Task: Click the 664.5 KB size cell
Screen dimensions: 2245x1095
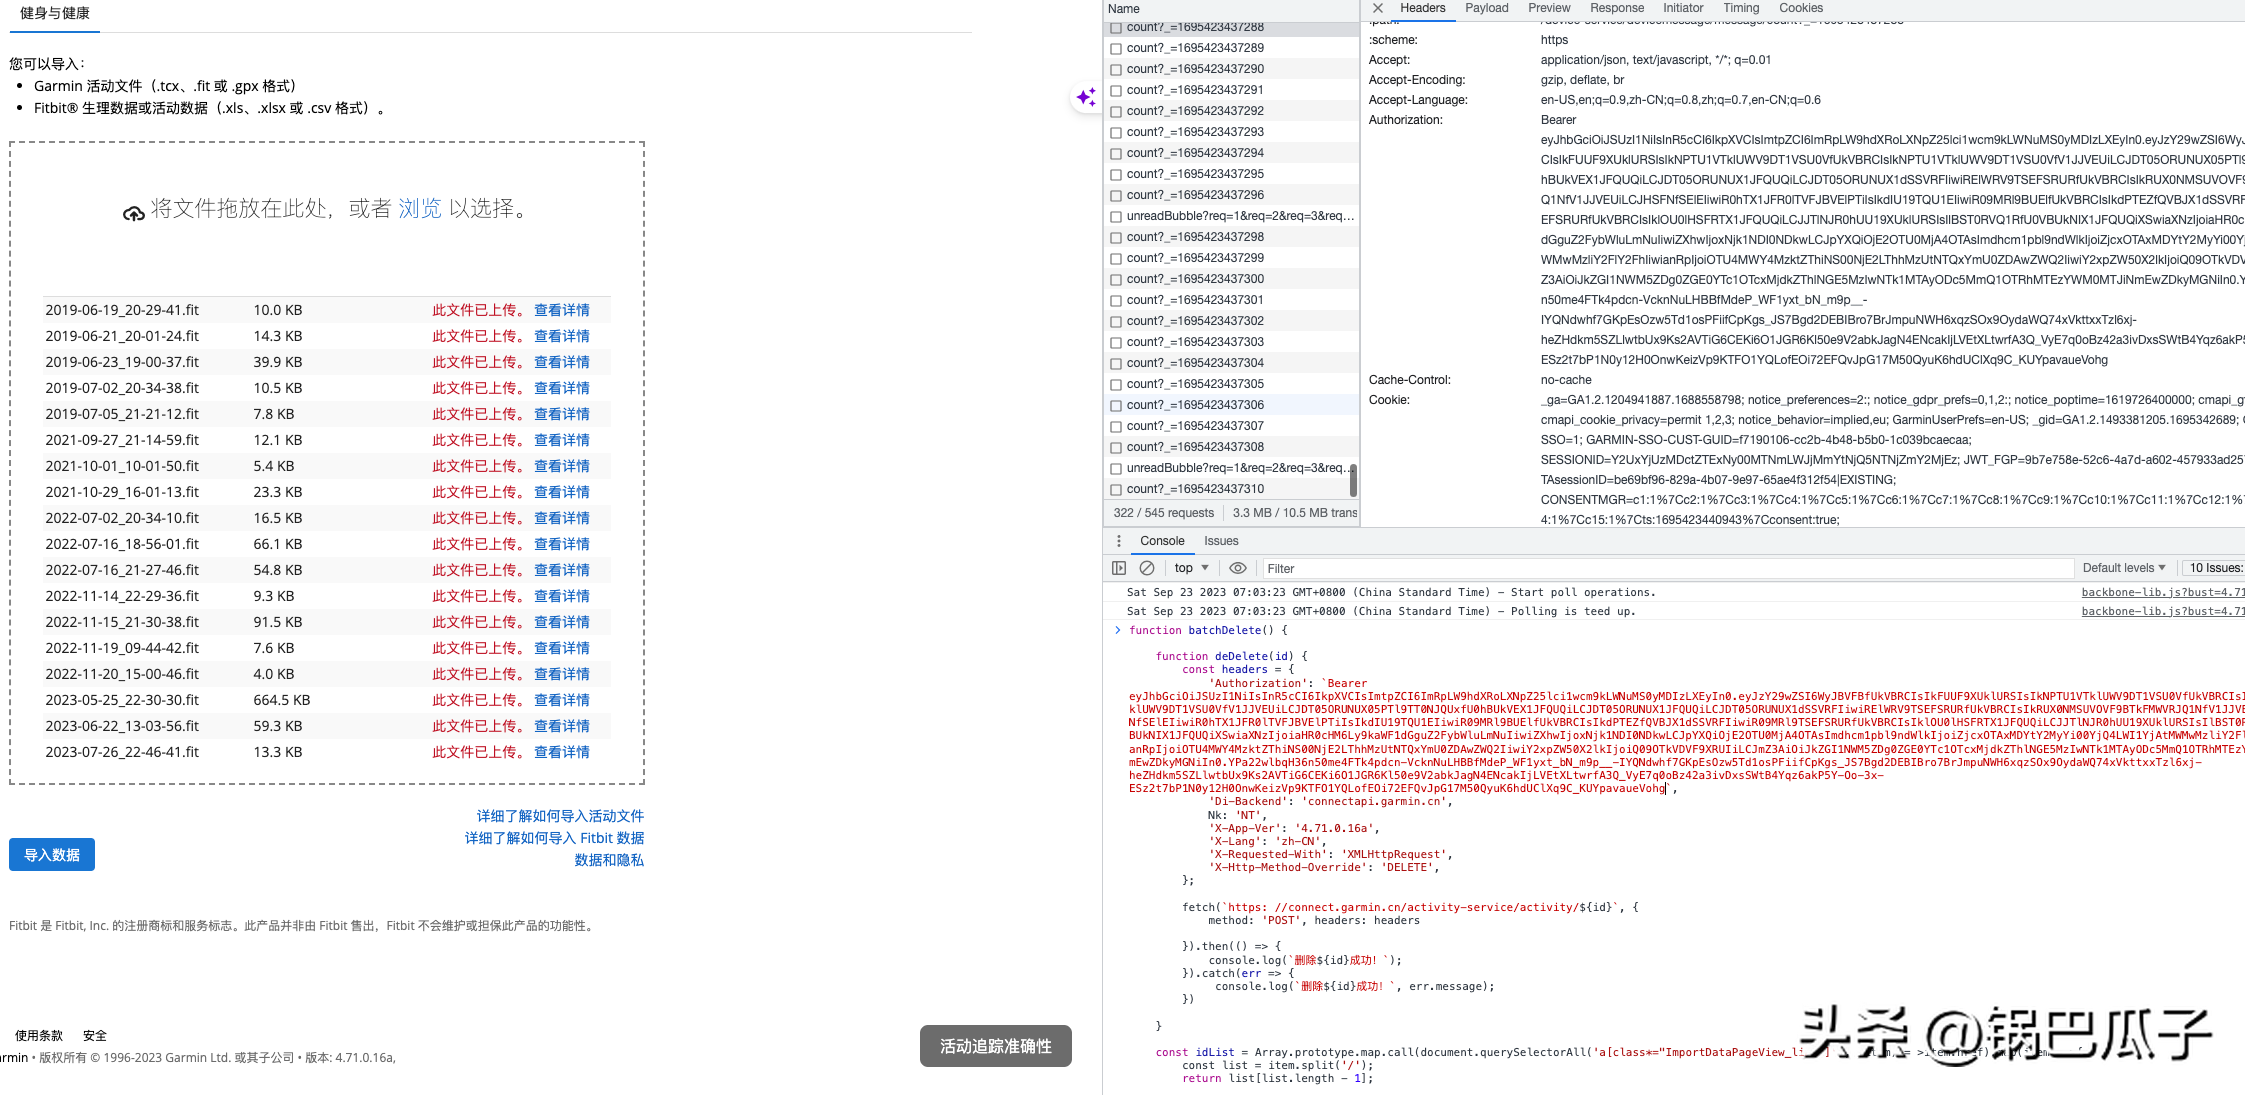Action: 282,700
